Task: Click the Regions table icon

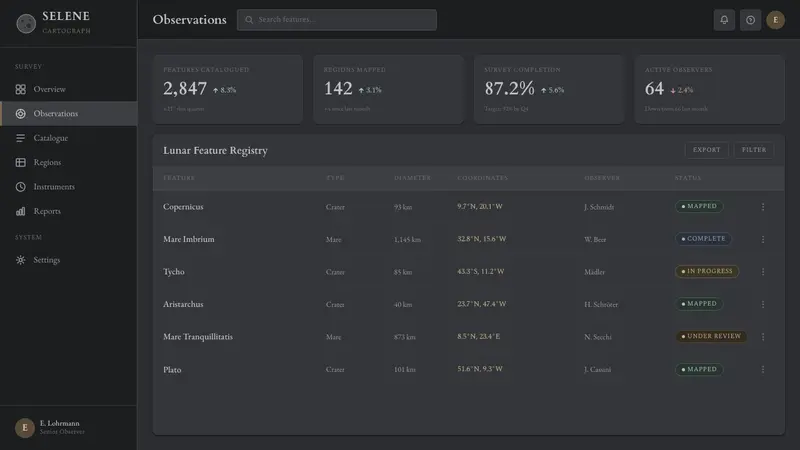Action: (x=20, y=162)
